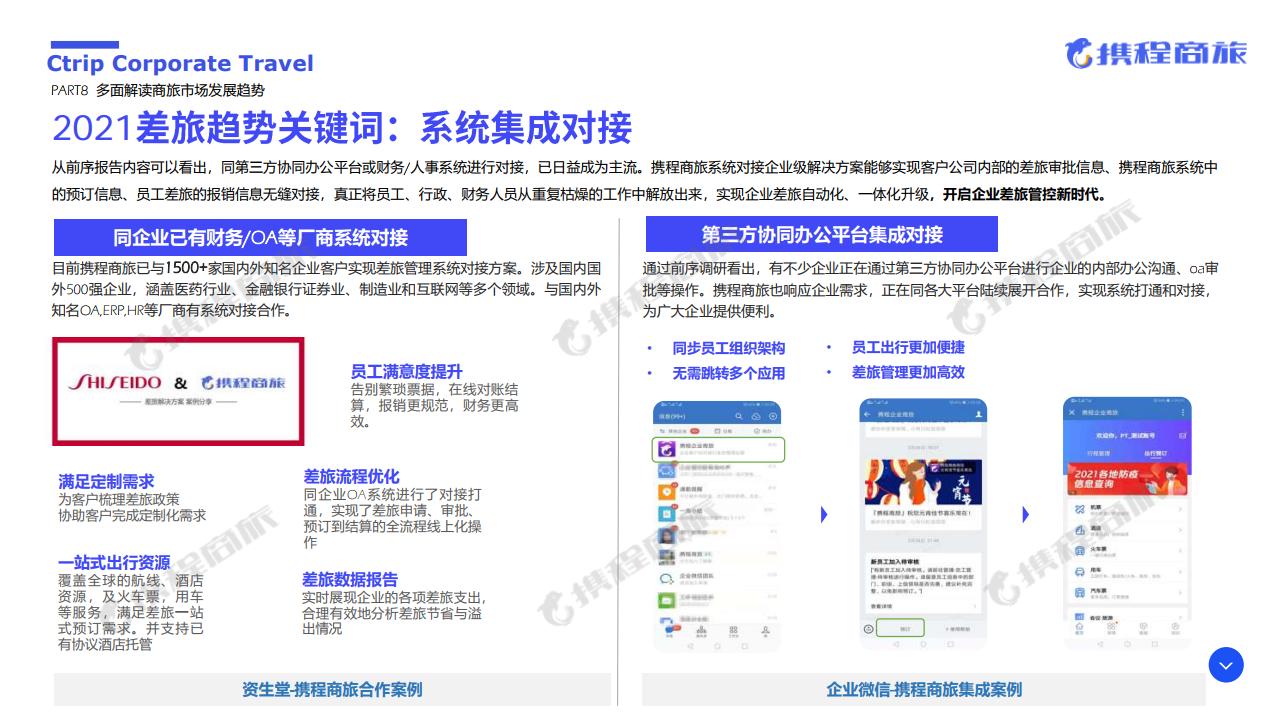
Task: Open chevron next to 查看详情 in chat phone
Action: point(975,606)
